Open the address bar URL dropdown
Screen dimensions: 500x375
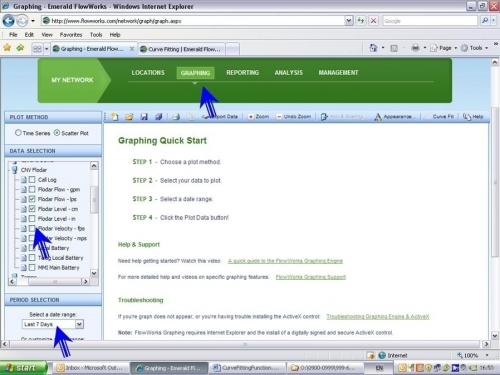coord(349,21)
